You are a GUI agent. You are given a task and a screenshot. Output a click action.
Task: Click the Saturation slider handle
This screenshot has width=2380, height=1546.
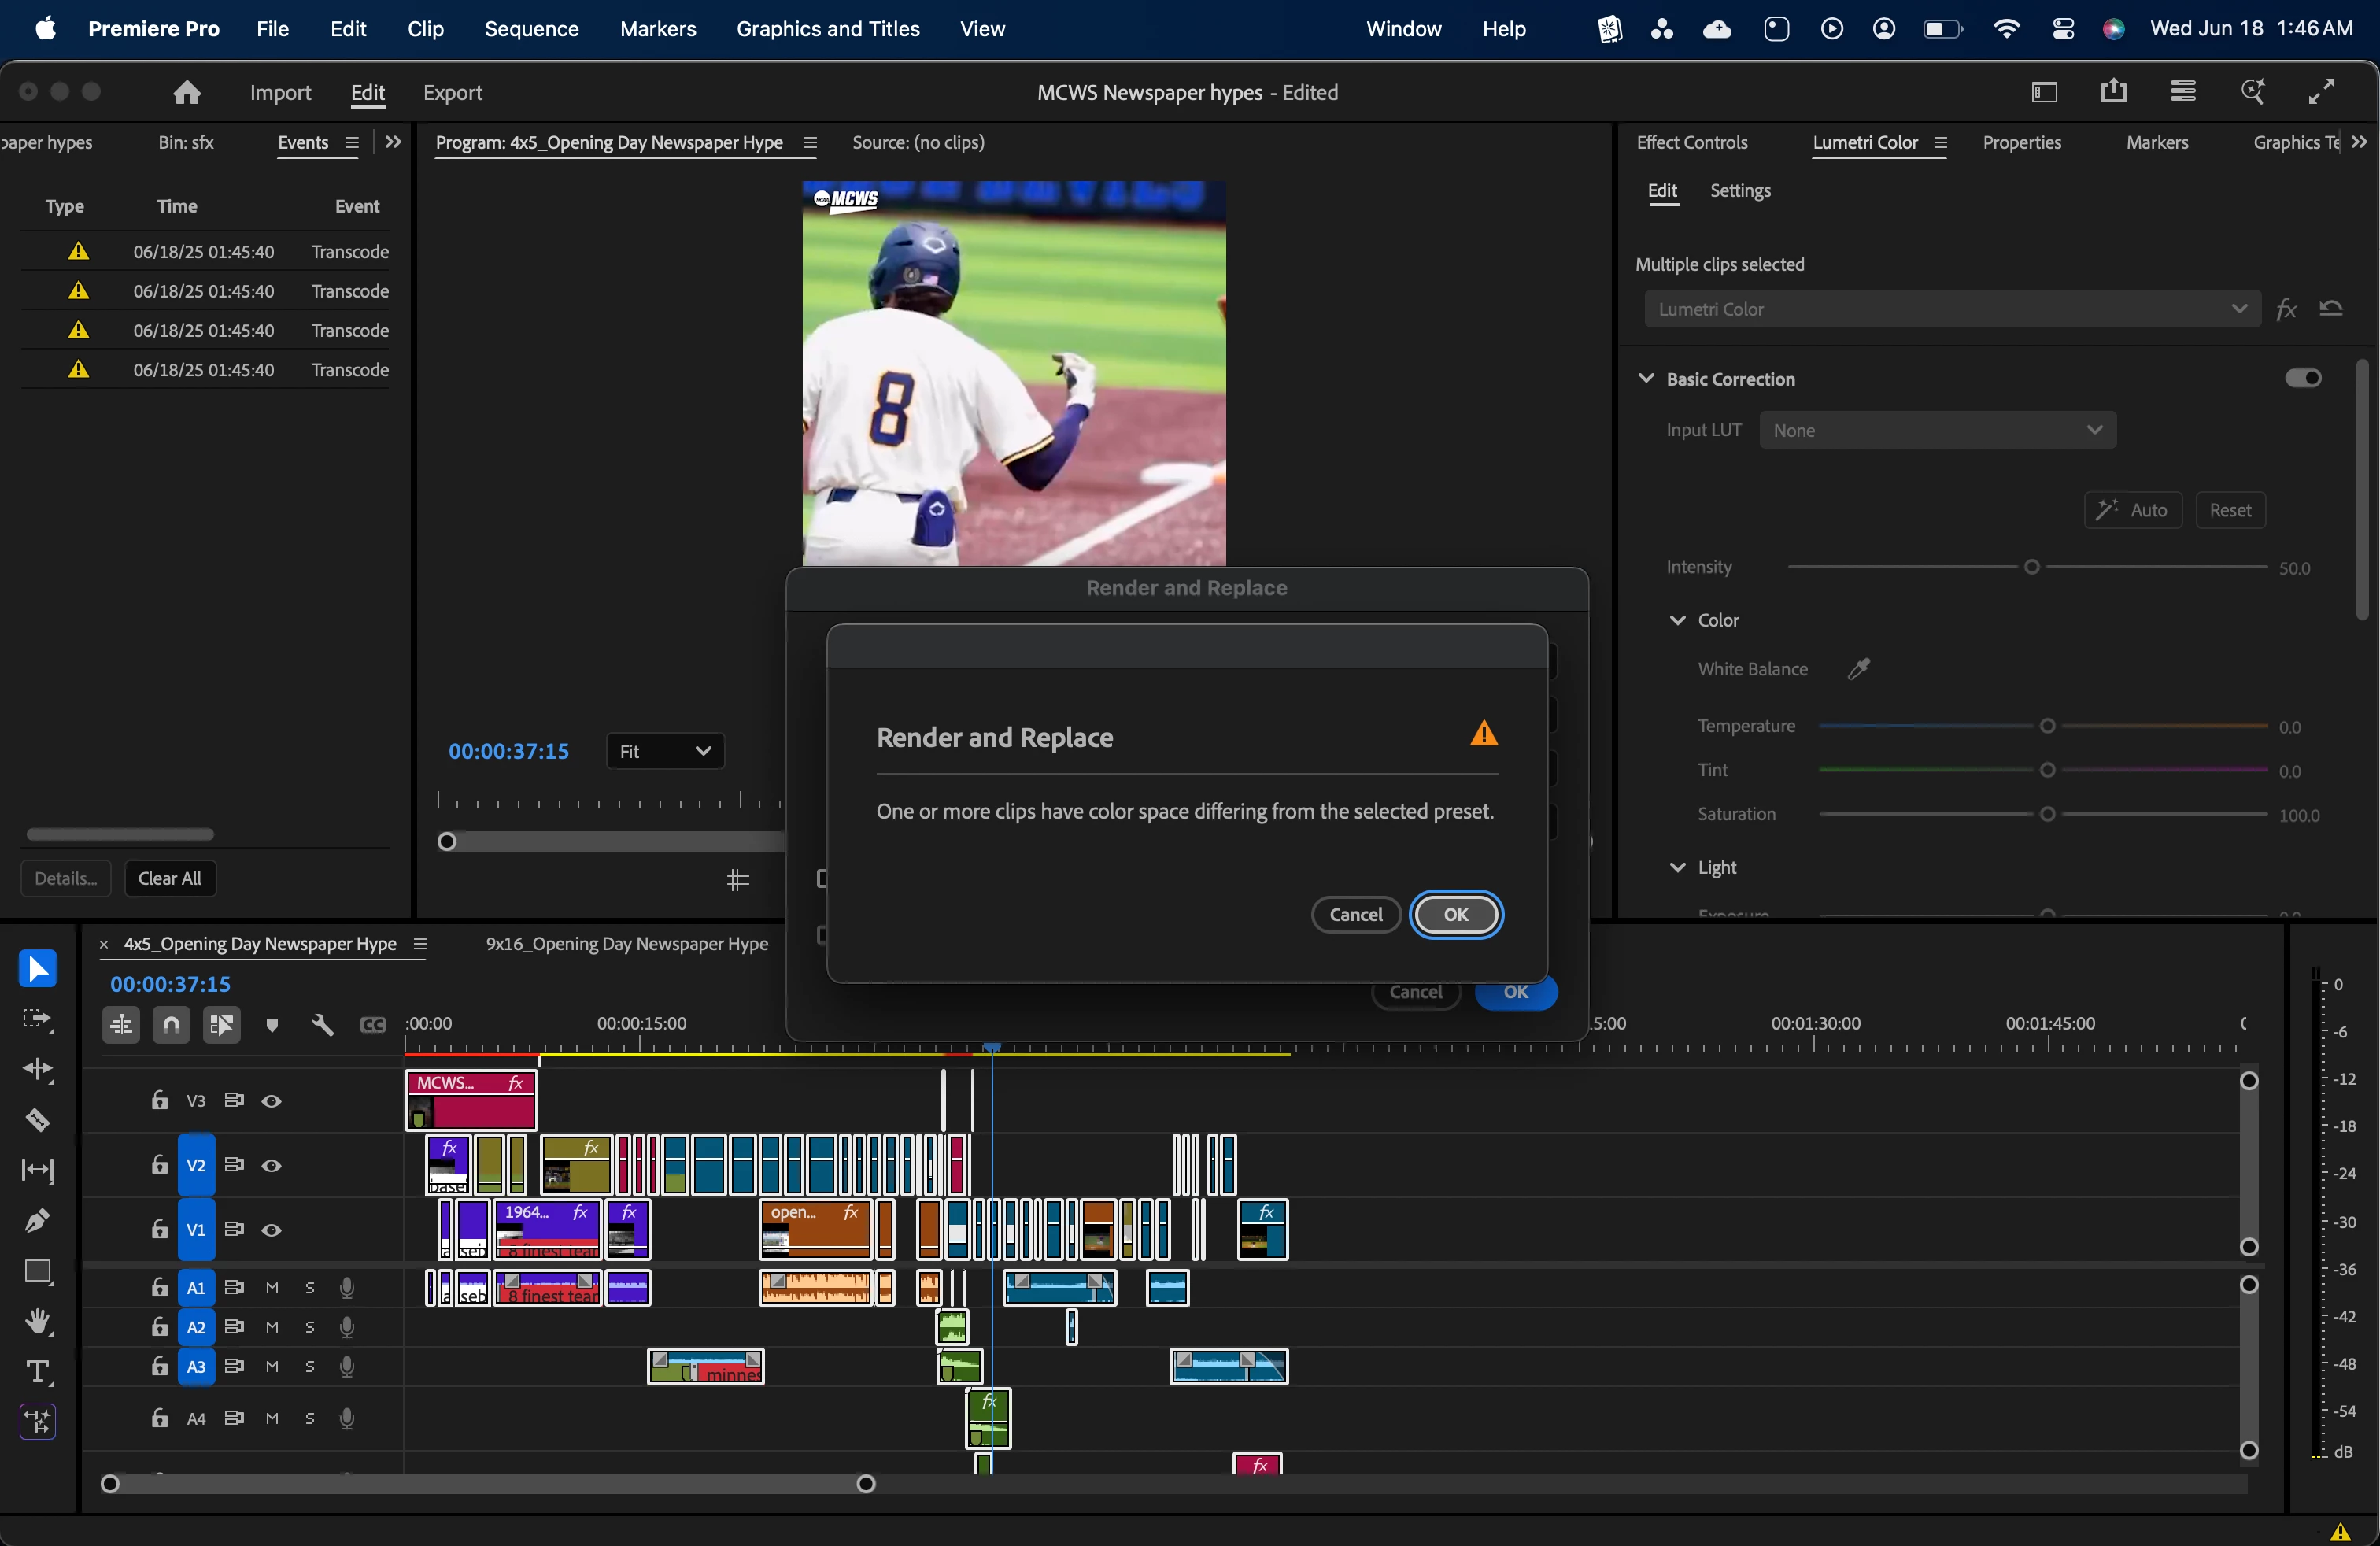coord(2047,814)
